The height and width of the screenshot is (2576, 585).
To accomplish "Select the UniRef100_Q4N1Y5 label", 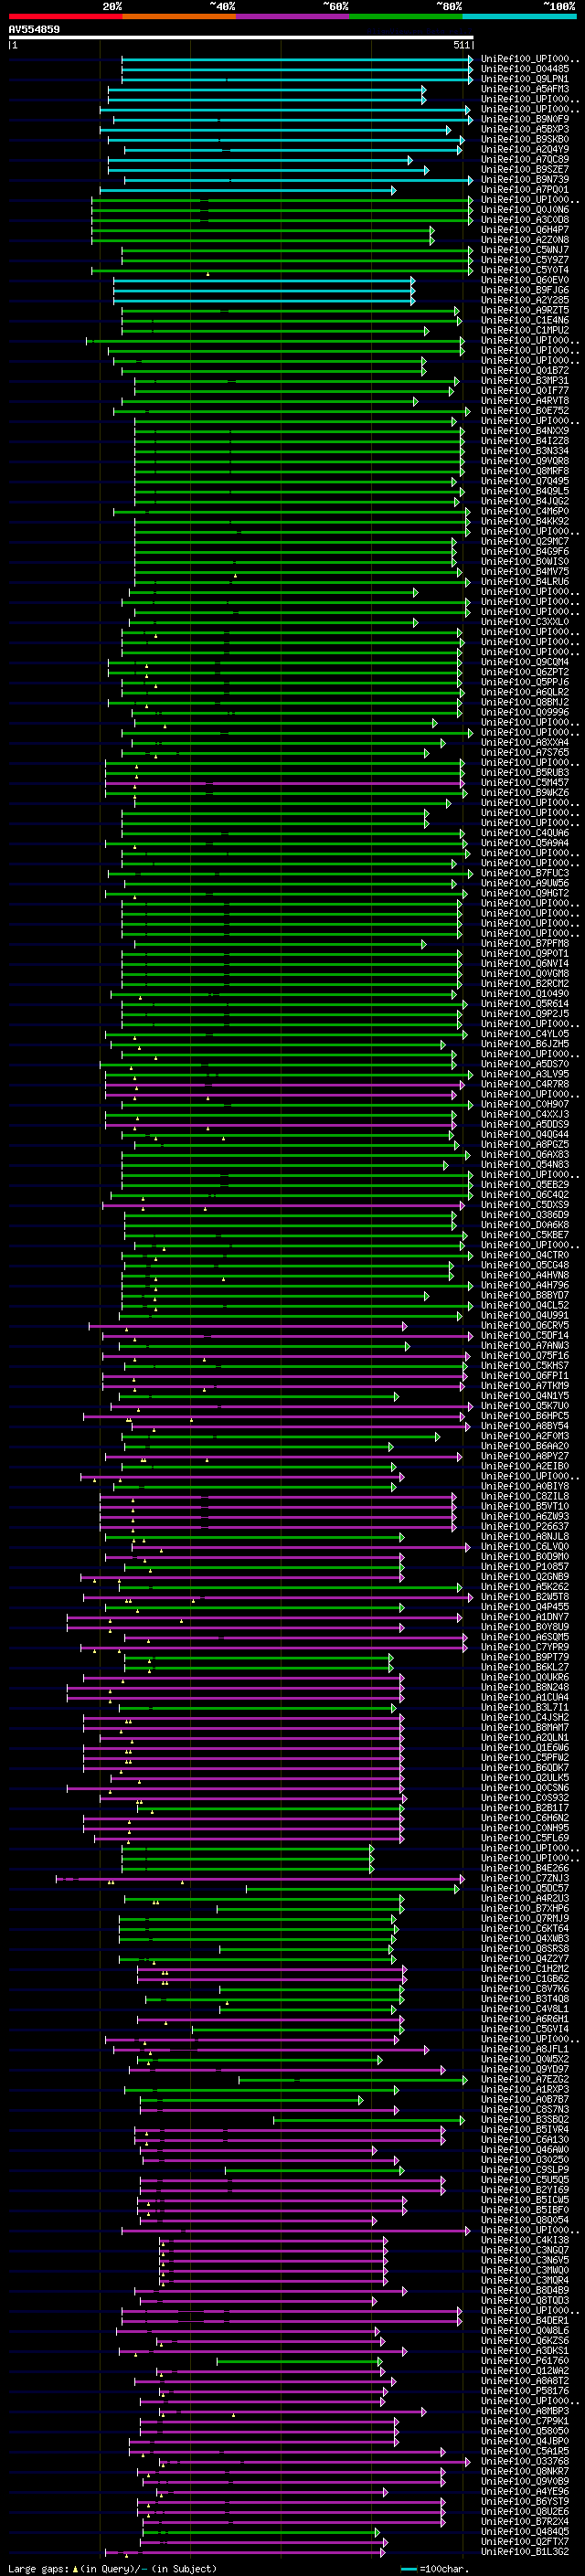I will coord(524,1395).
